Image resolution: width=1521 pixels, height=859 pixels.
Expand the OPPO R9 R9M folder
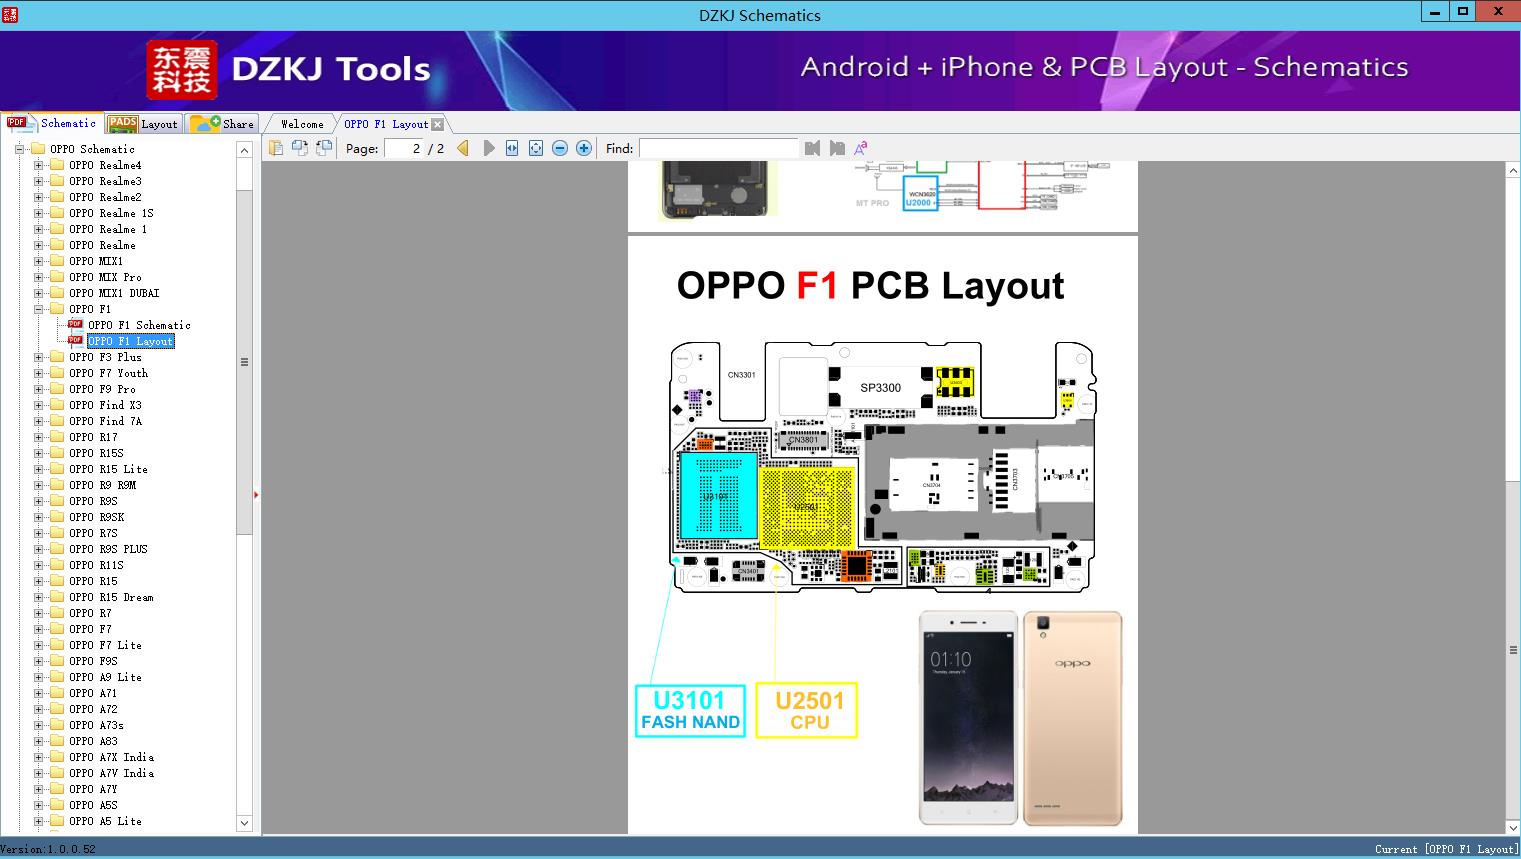38,485
